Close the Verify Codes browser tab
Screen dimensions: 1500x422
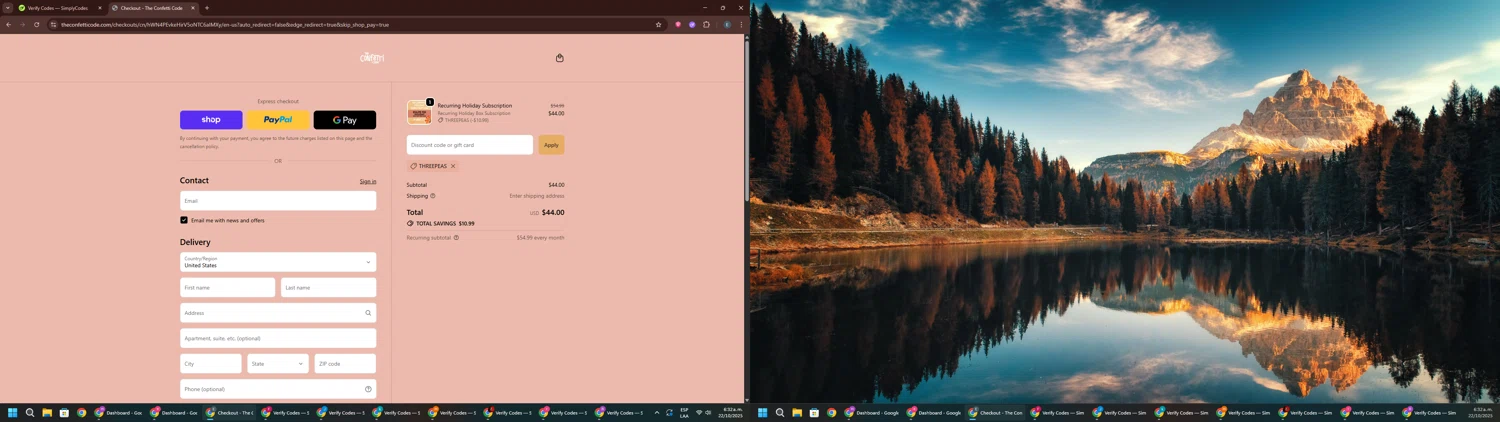click(99, 8)
